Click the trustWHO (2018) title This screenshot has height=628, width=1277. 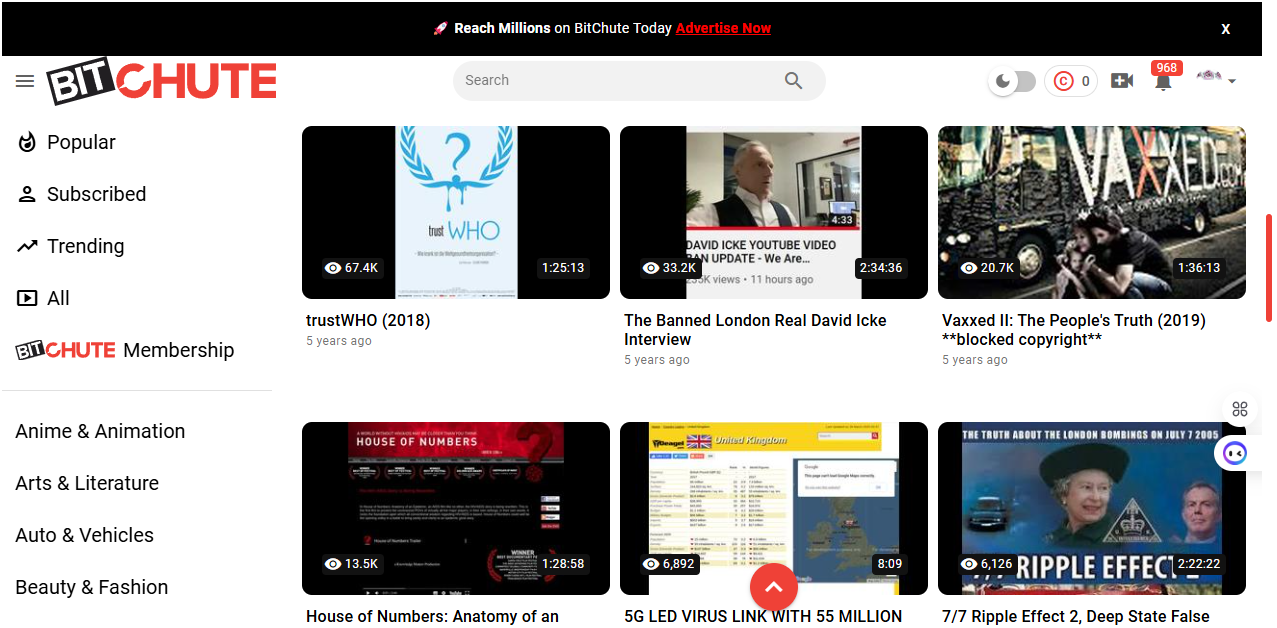(368, 320)
